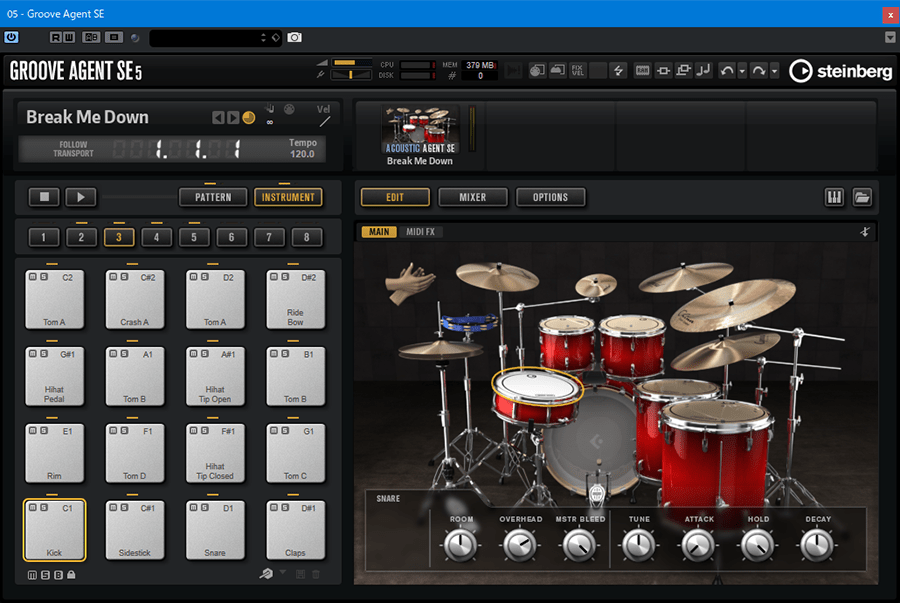Select pad group 2

81,237
